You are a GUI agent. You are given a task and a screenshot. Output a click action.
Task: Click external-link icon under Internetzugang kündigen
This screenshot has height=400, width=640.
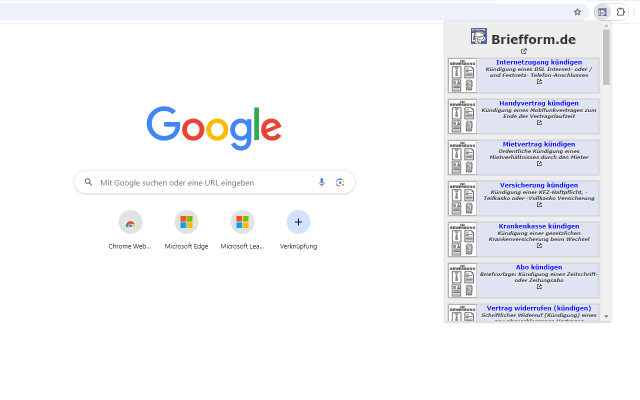pos(539,82)
